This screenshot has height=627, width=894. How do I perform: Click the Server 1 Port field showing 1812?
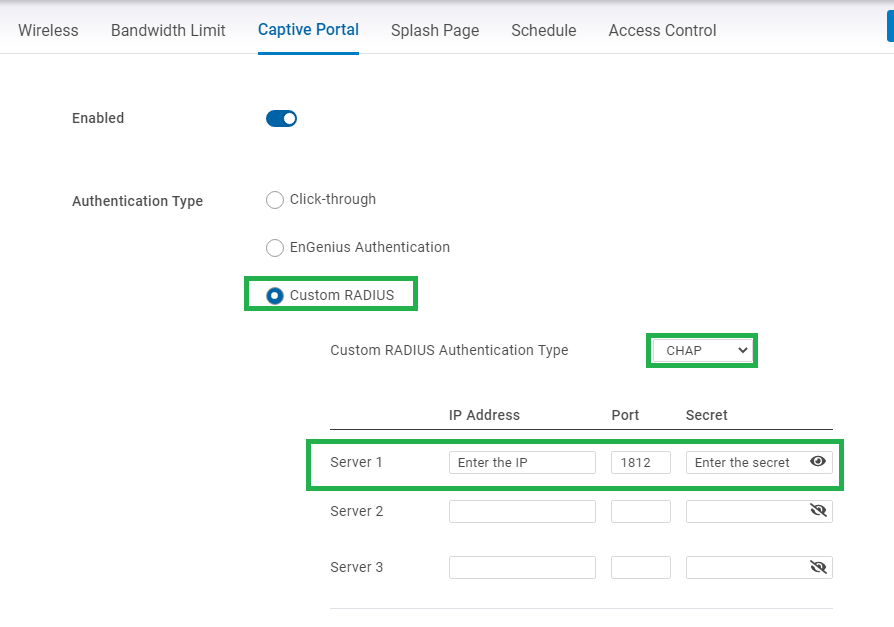click(640, 462)
